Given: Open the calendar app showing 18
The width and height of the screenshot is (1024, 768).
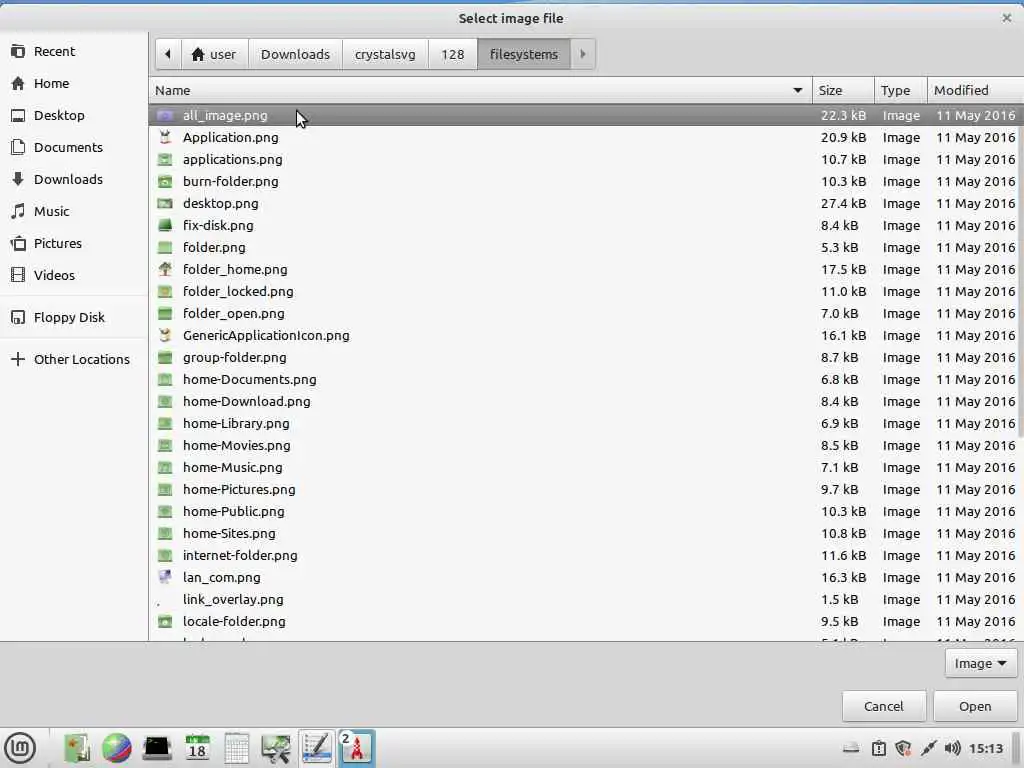Looking at the screenshot, I should (197, 748).
